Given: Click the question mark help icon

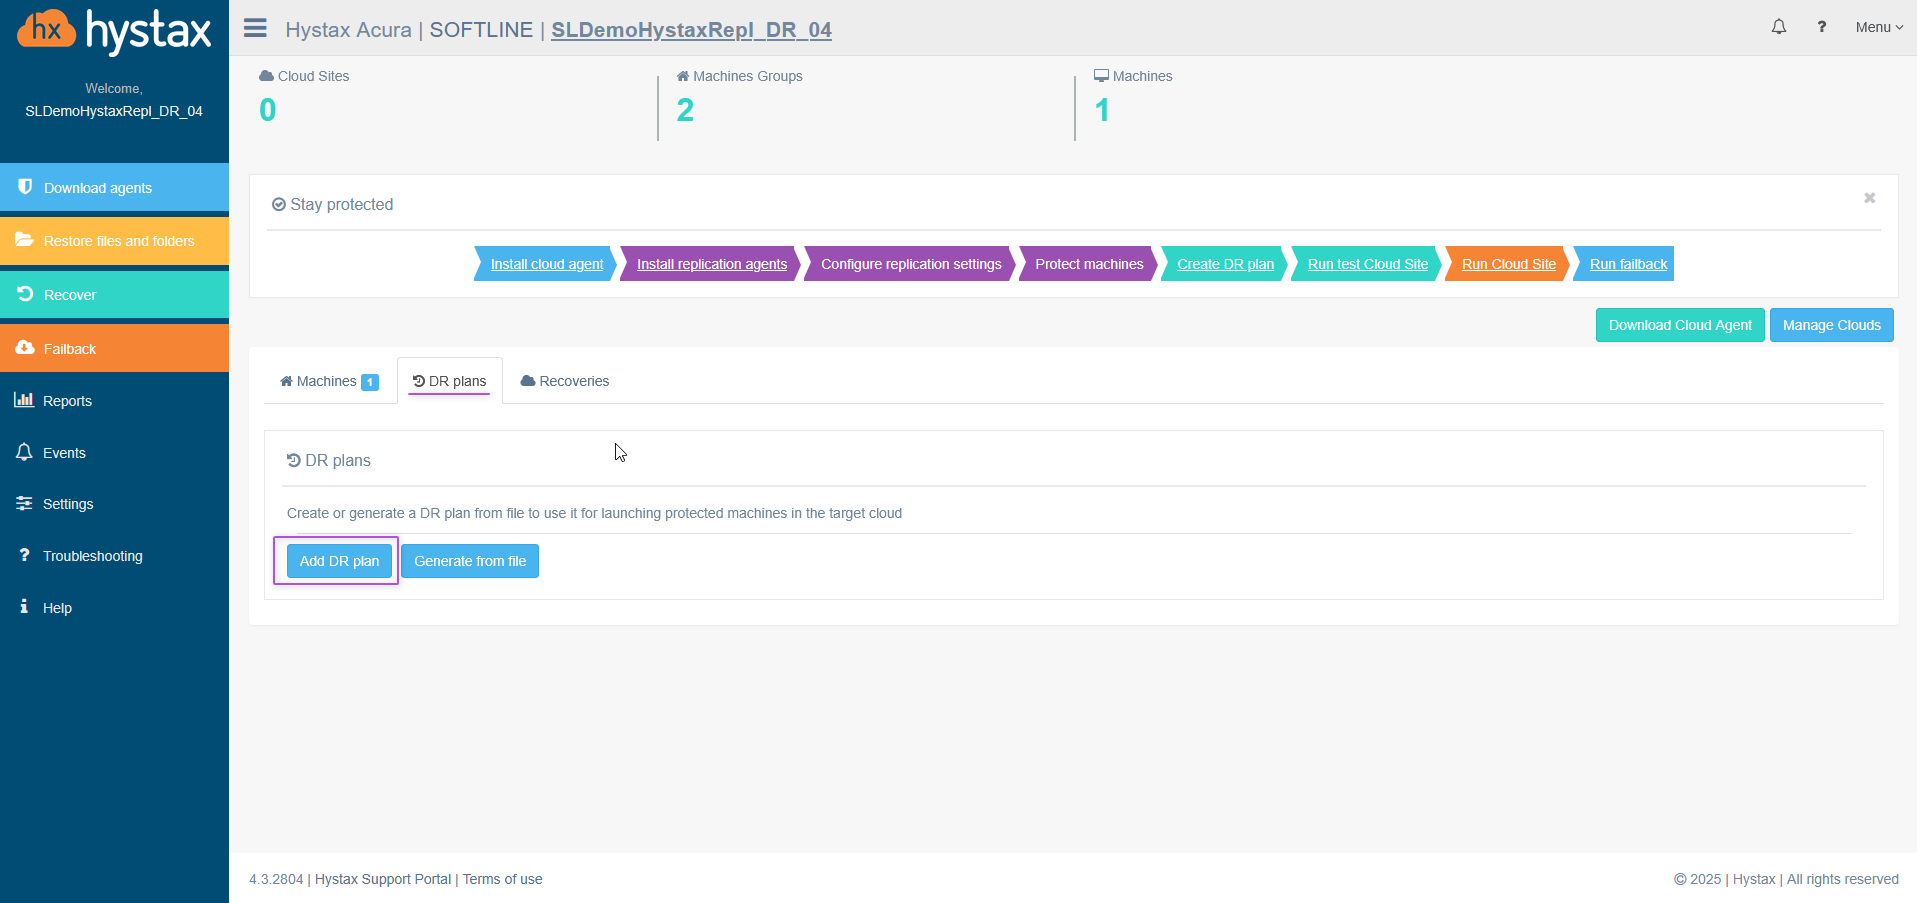Looking at the screenshot, I should (1821, 27).
